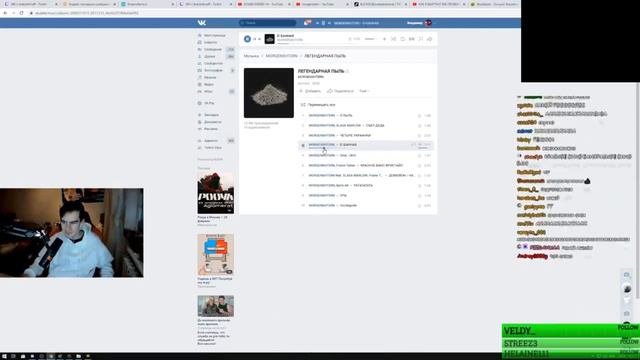Open VK notifications bell
640x360 pixels.
pyautogui.click(x=307, y=23)
